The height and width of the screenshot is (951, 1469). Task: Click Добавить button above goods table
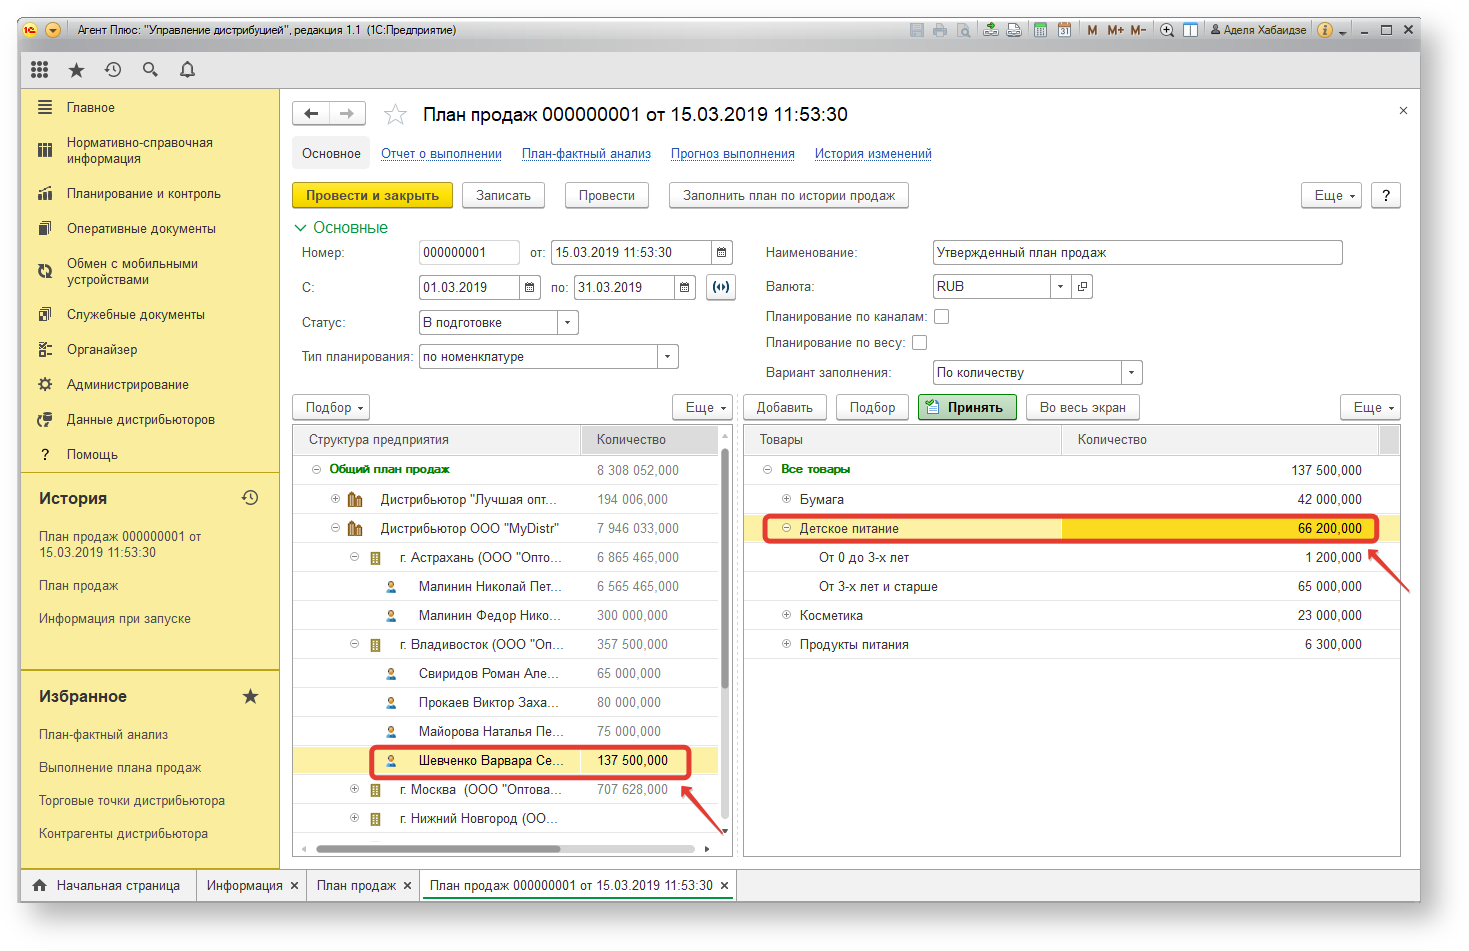point(785,408)
